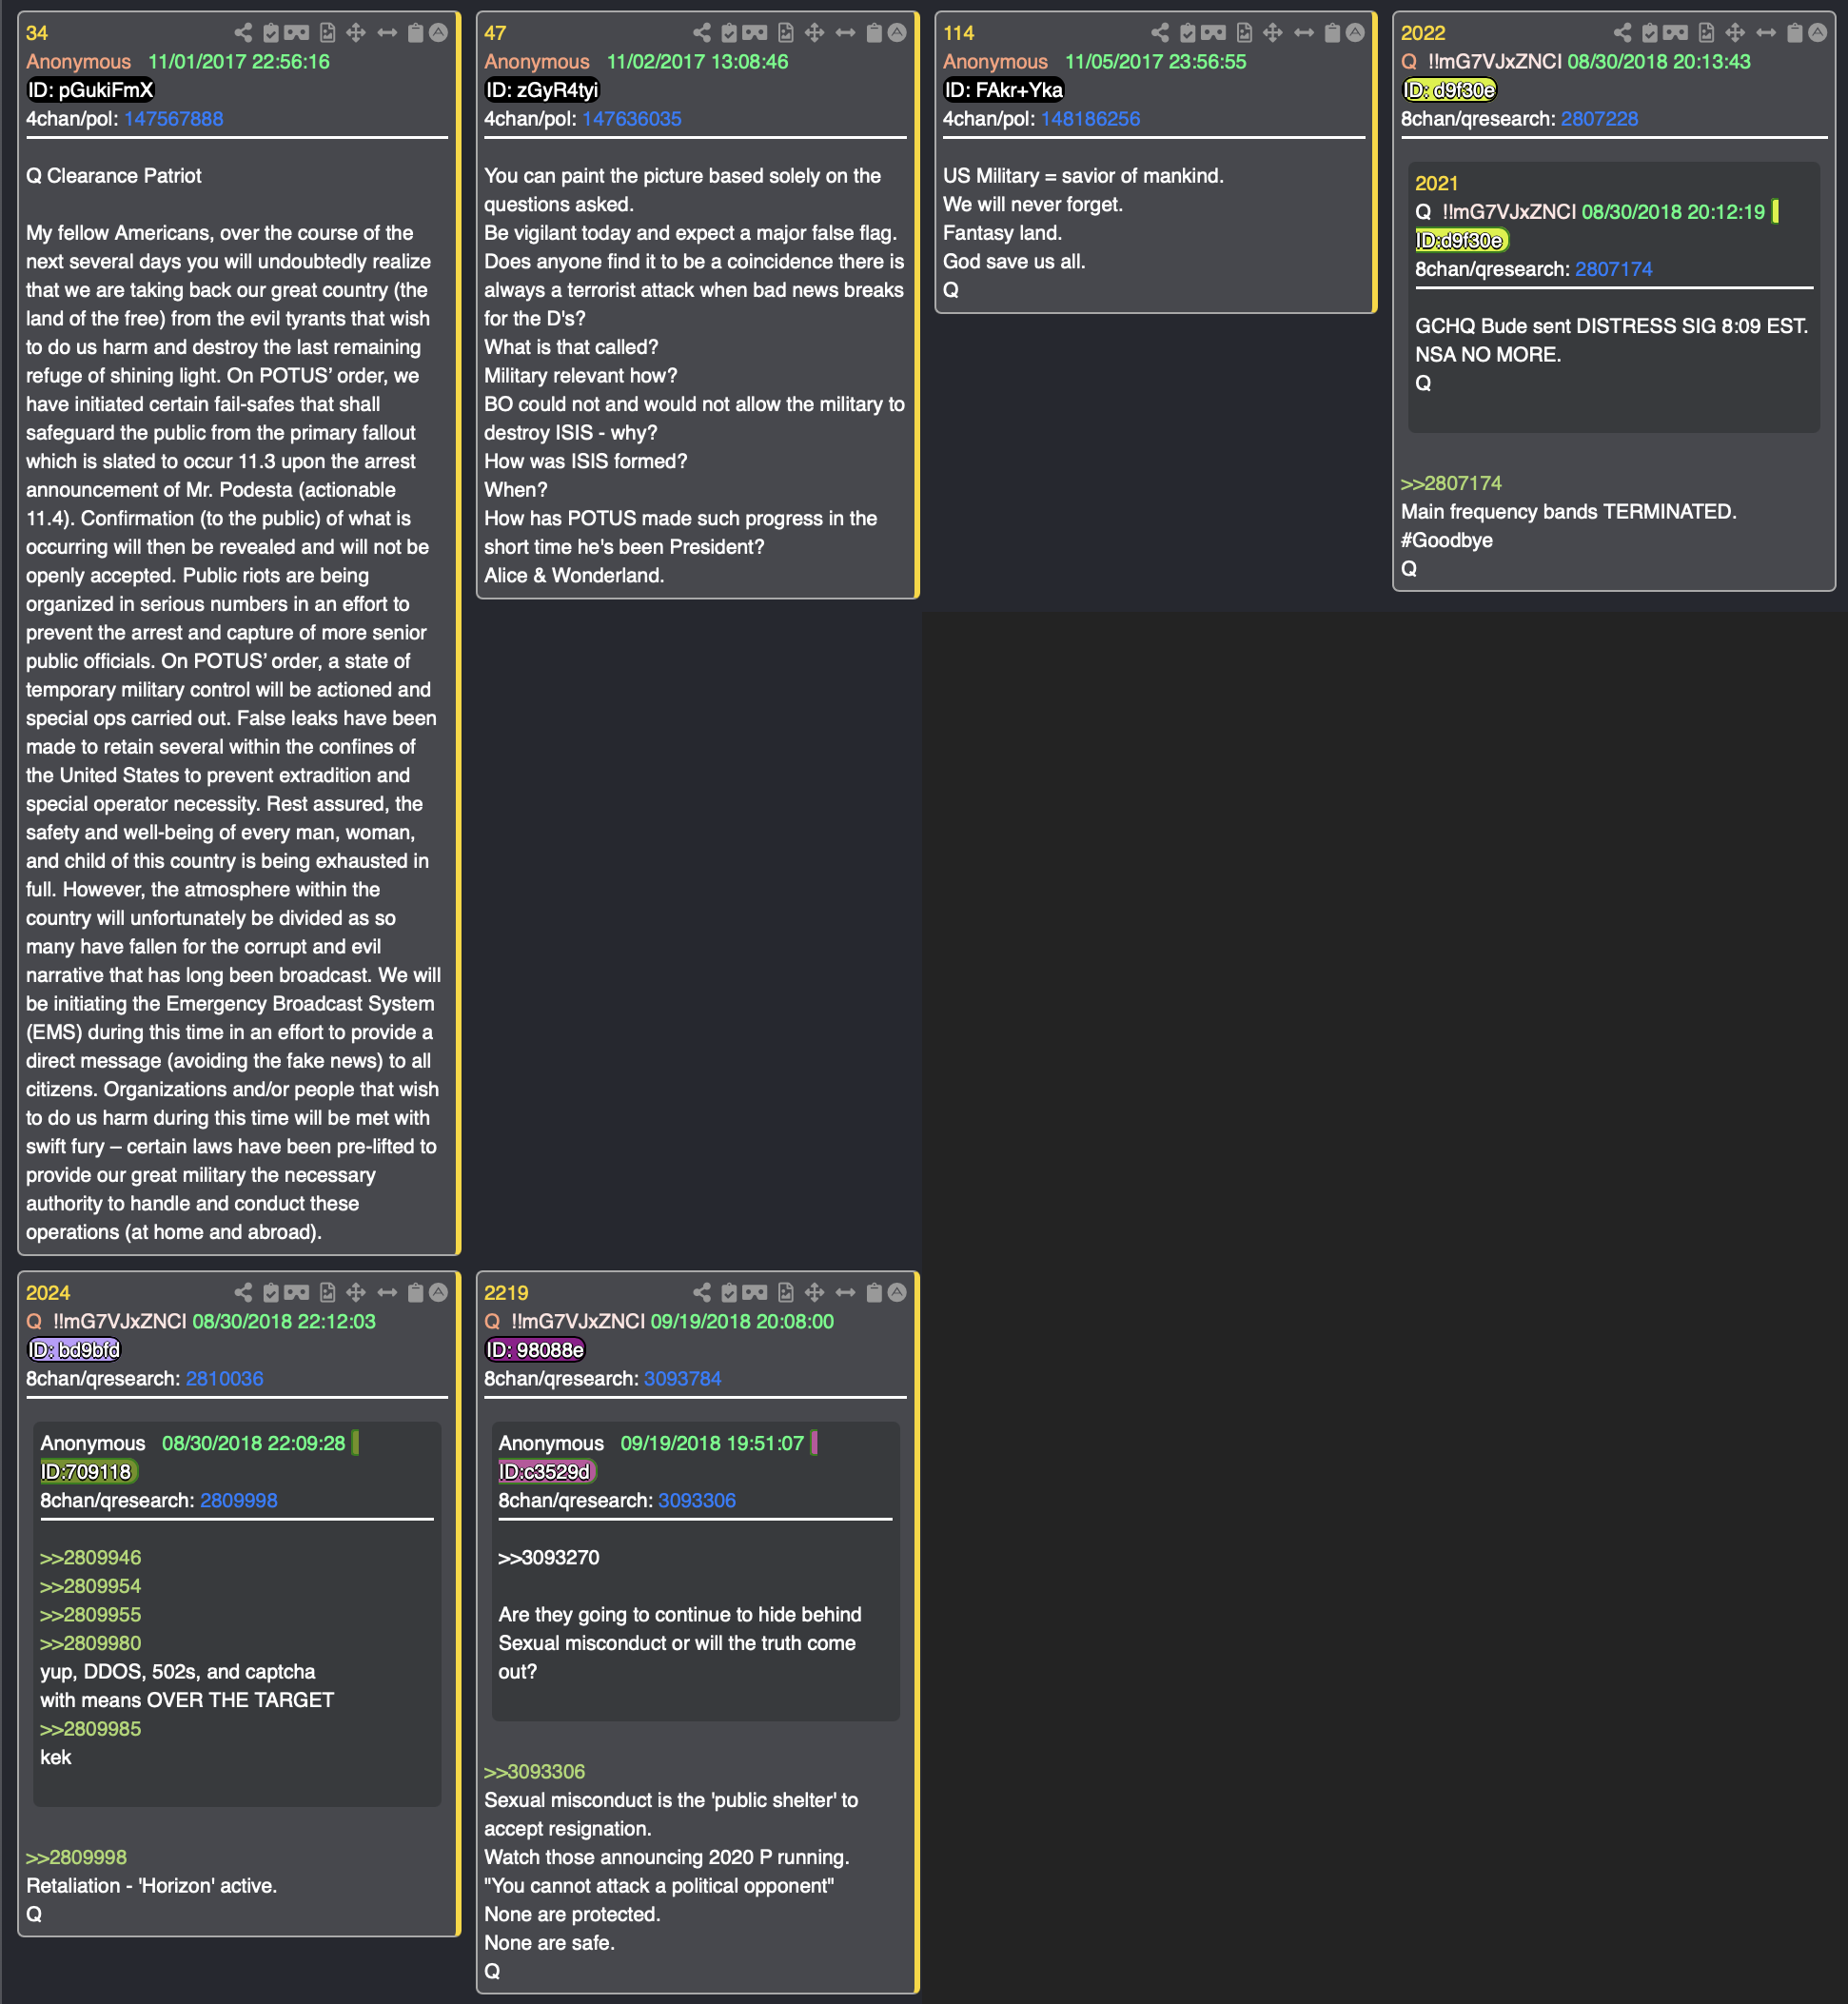Image resolution: width=1848 pixels, height=2004 pixels.
Task: Share post 34 using its share icon
Action: point(243,33)
